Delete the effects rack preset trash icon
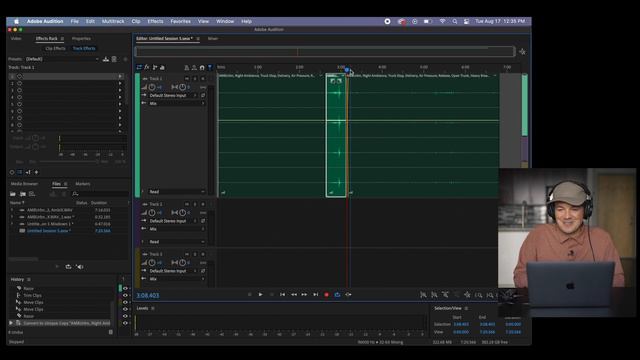The width and height of the screenshot is (640, 360). (x=114, y=59)
